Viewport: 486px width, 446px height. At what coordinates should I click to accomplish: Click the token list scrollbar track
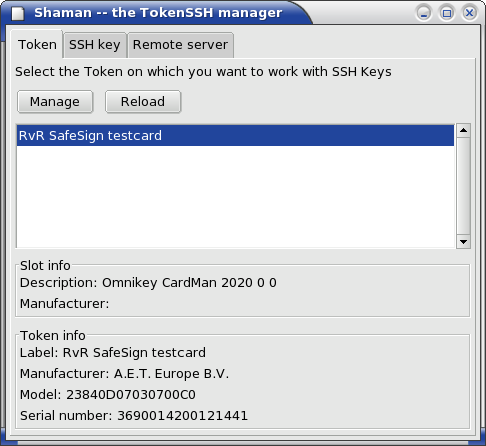(x=463, y=186)
